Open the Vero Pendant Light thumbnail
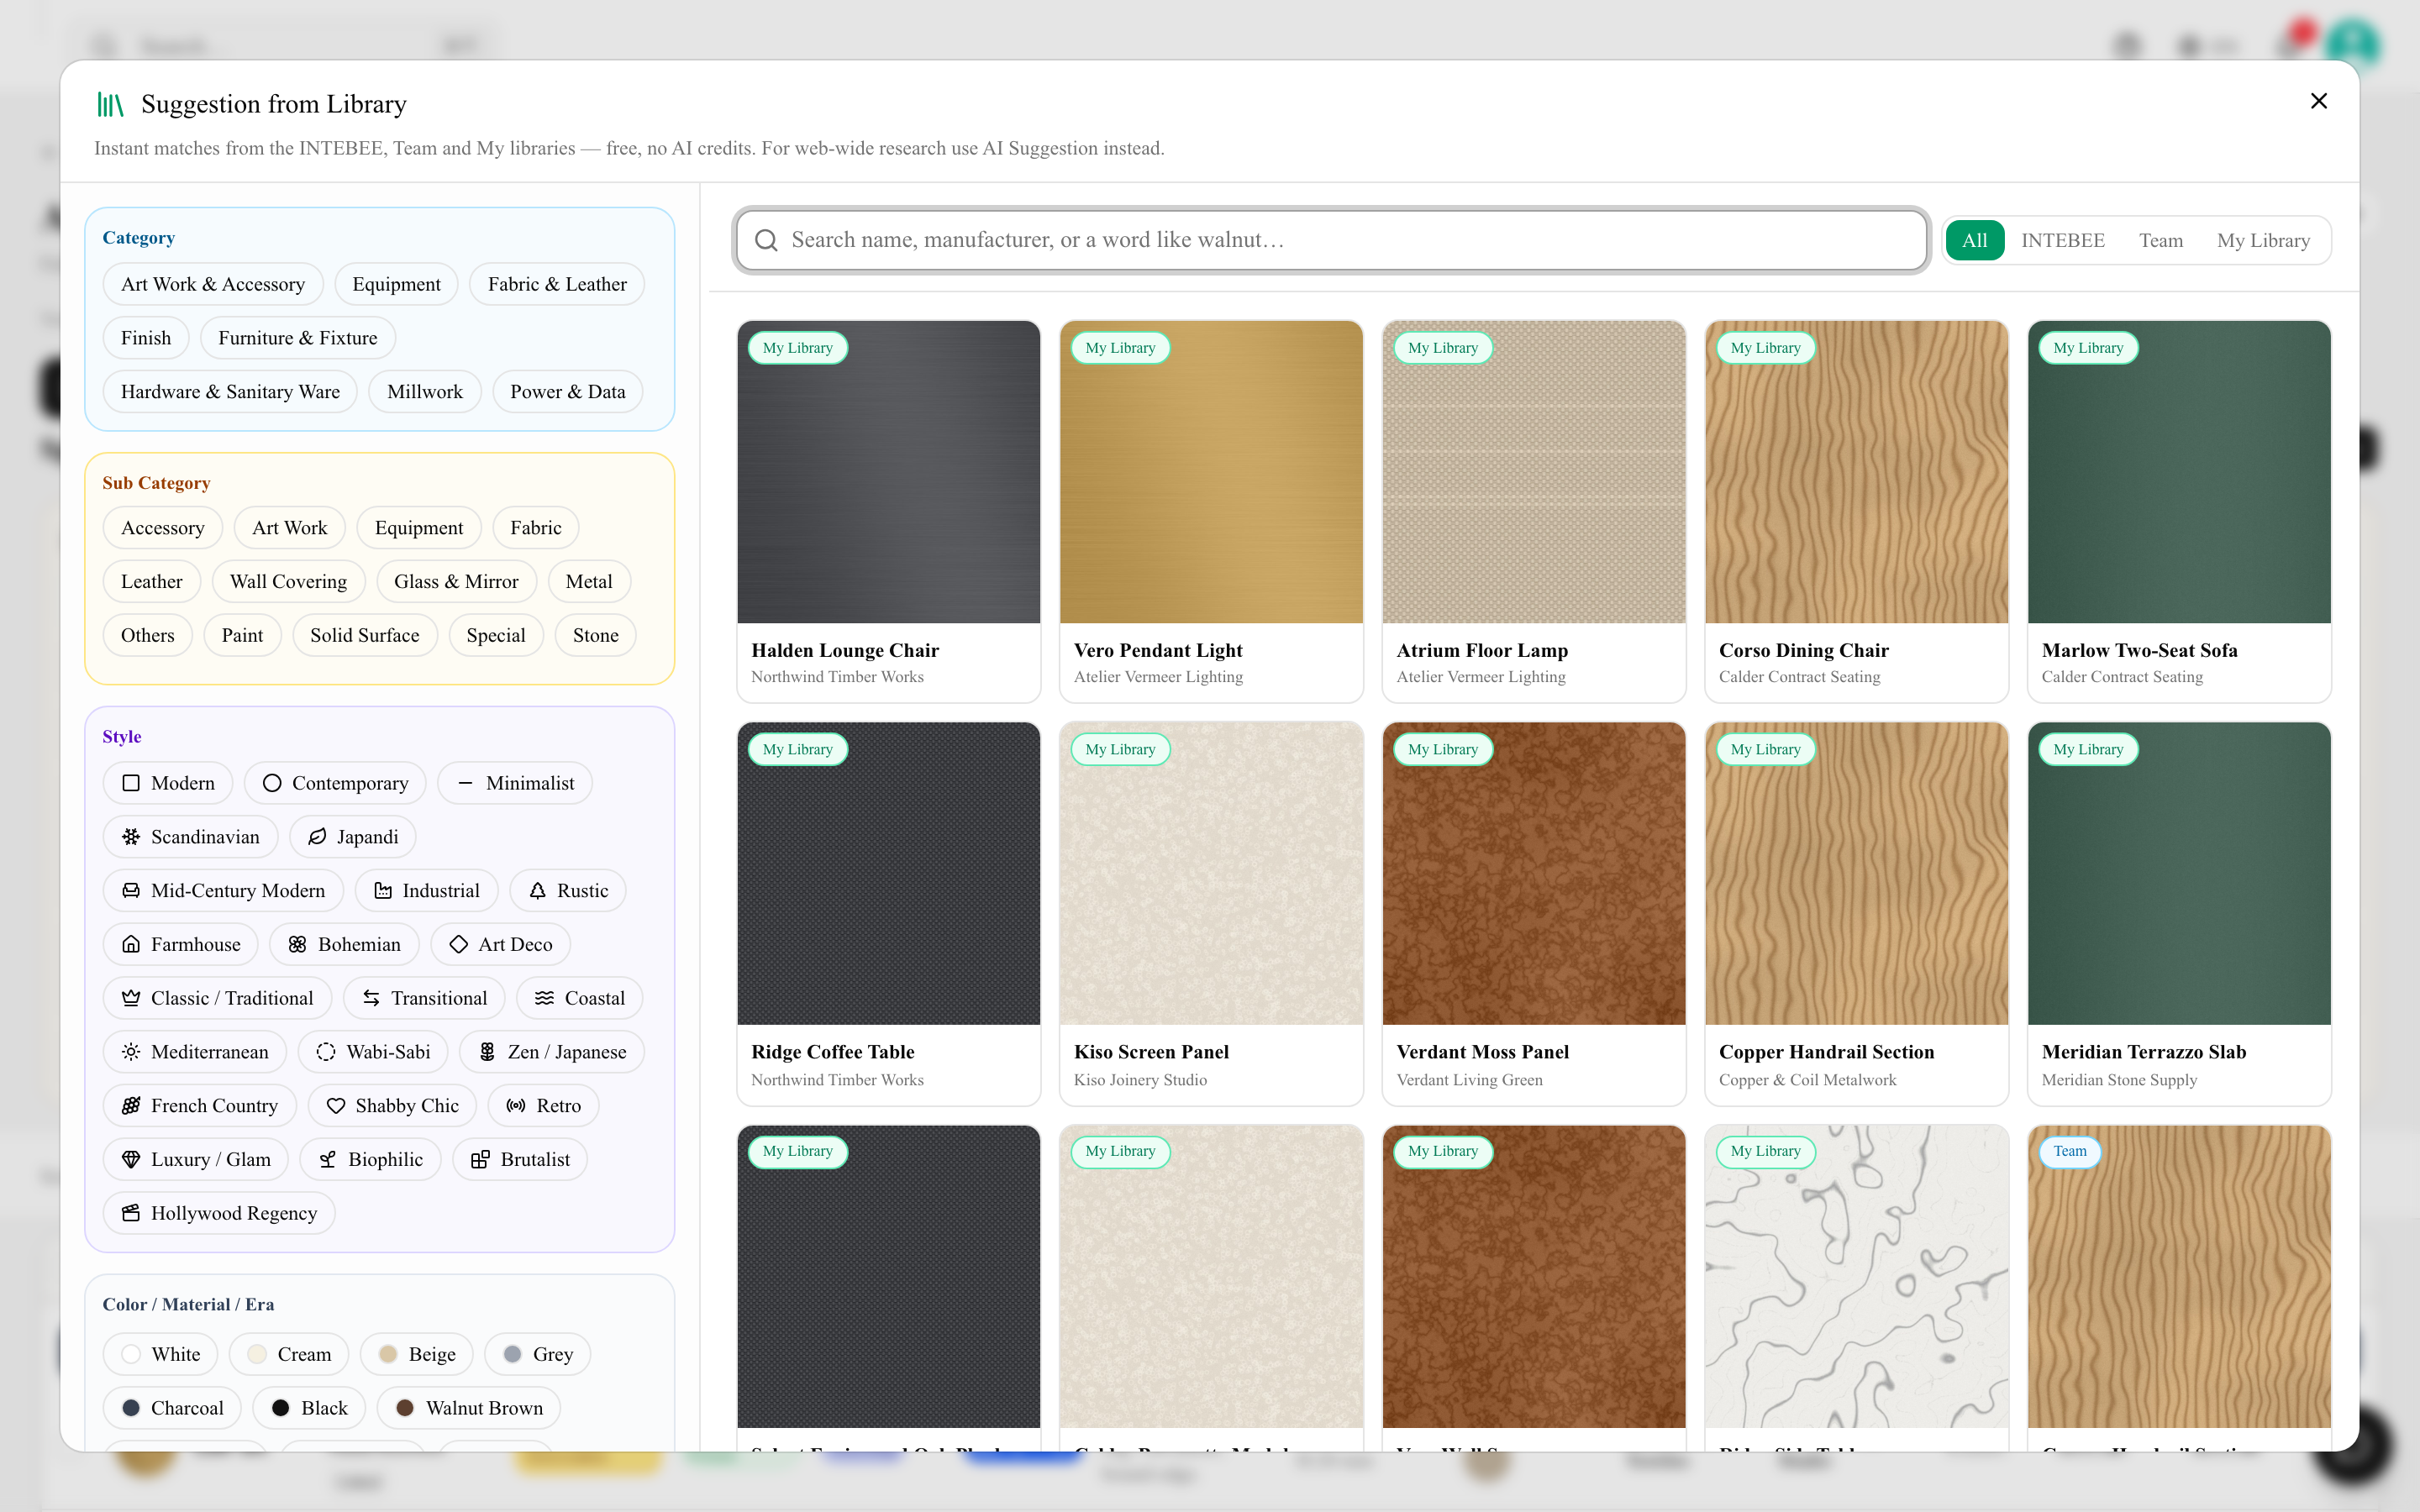The width and height of the screenshot is (2420, 1512). tap(1211, 472)
